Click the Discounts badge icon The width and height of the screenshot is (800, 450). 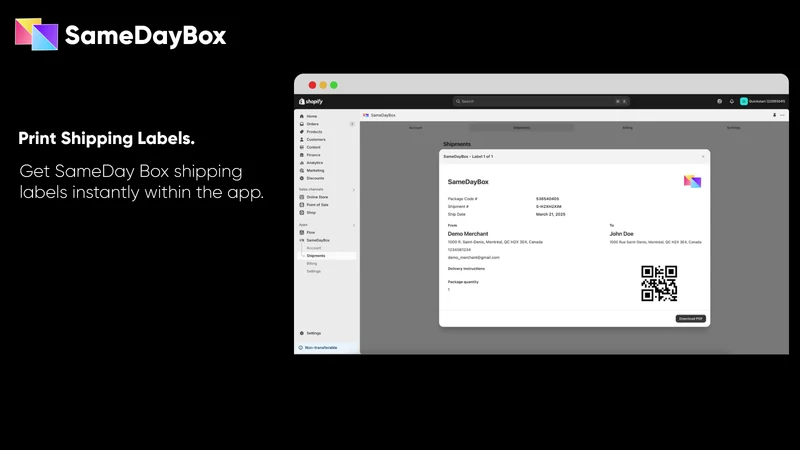click(x=302, y=178)
